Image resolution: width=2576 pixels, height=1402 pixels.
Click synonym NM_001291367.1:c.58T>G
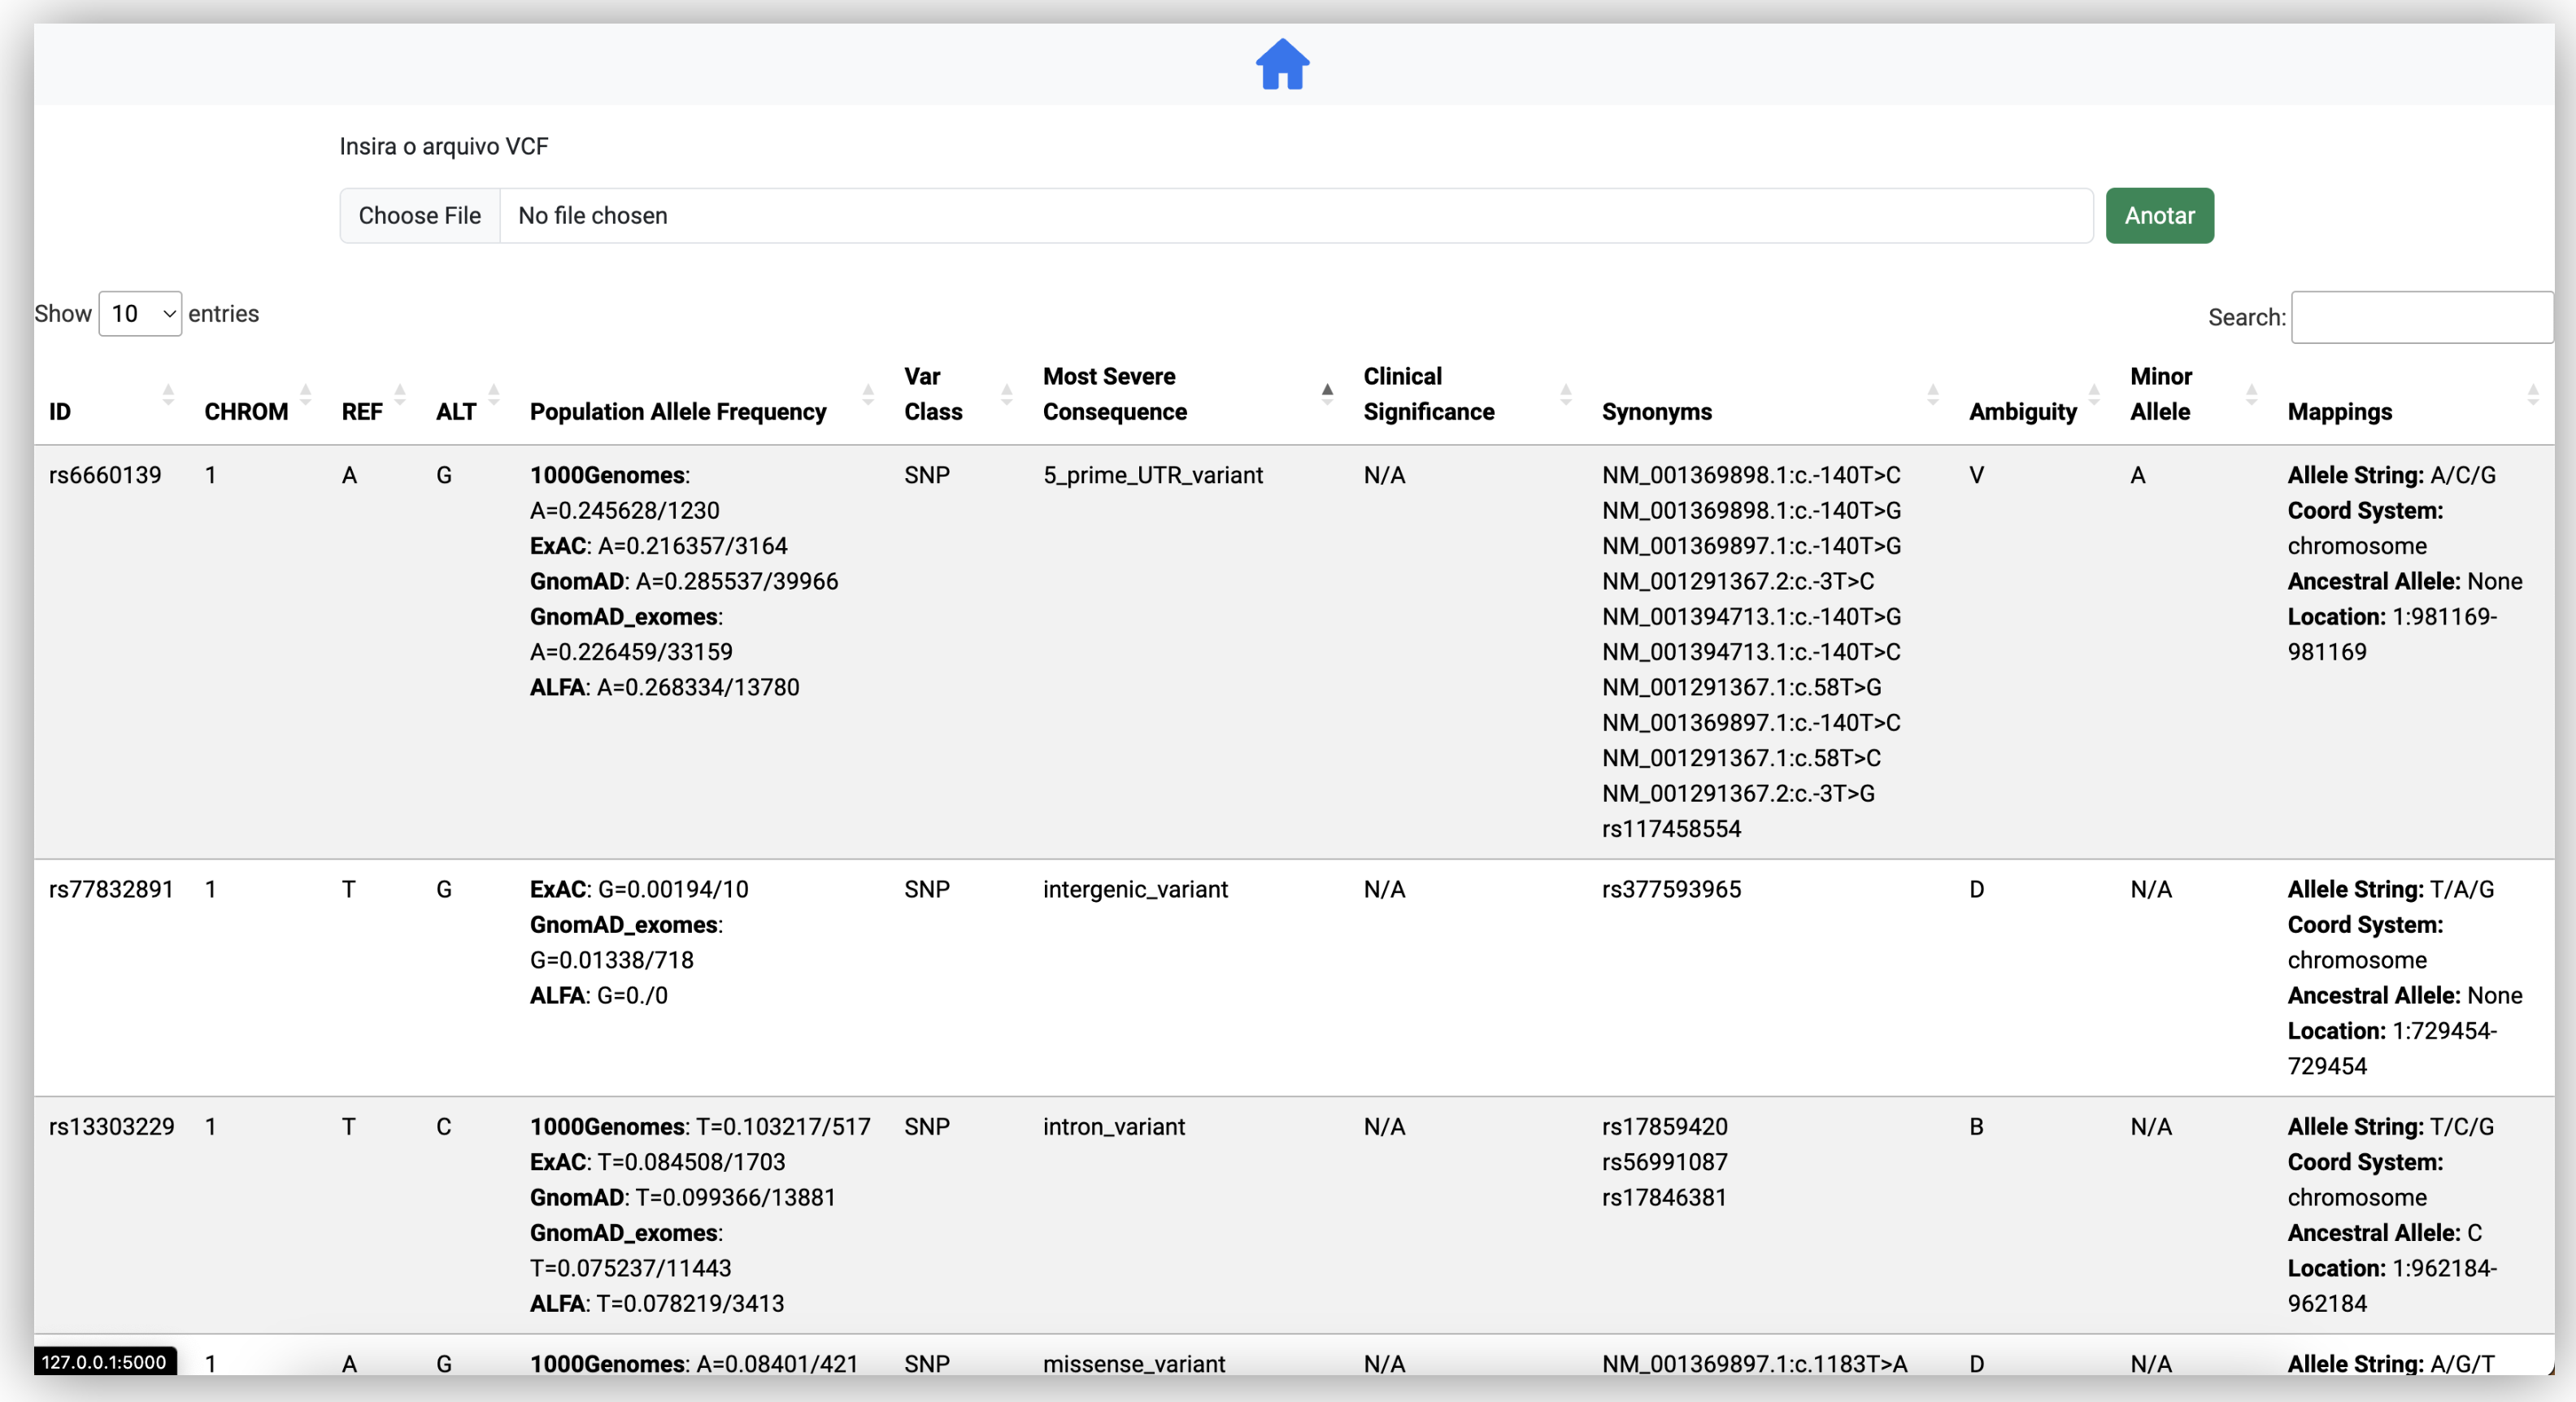(1741, 687)
